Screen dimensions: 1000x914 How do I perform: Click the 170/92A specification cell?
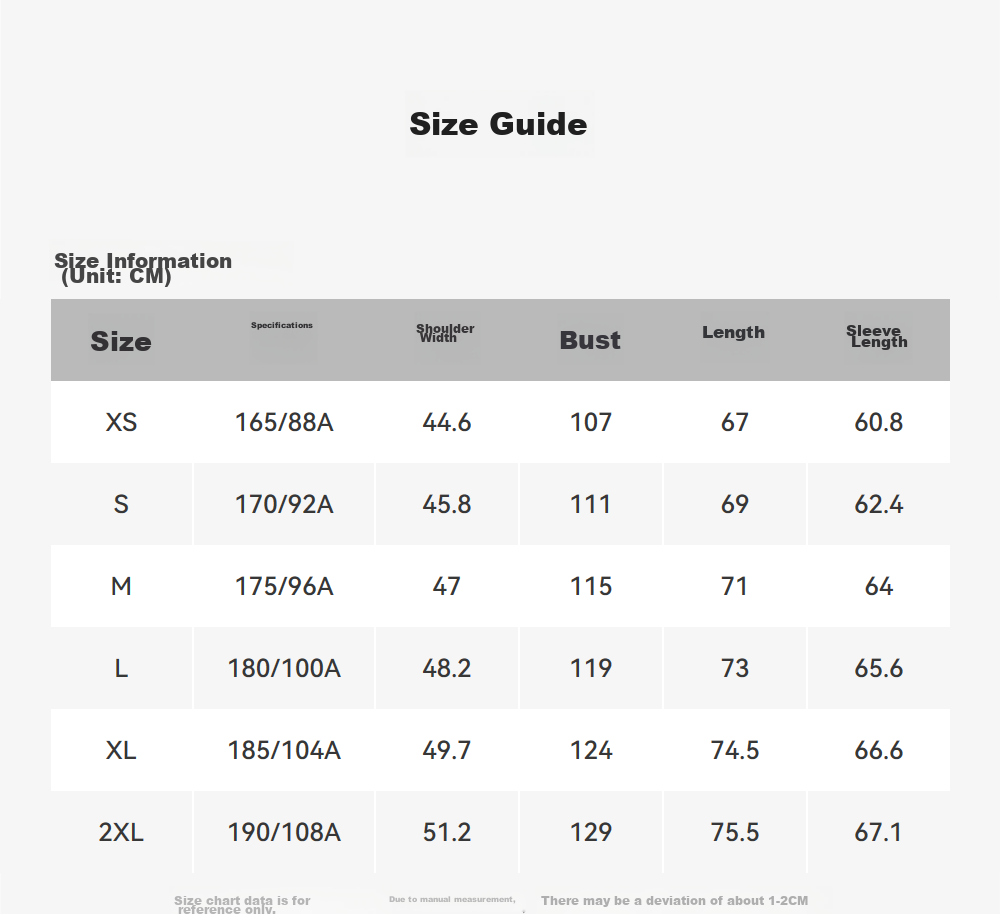[x=284, y=505]
